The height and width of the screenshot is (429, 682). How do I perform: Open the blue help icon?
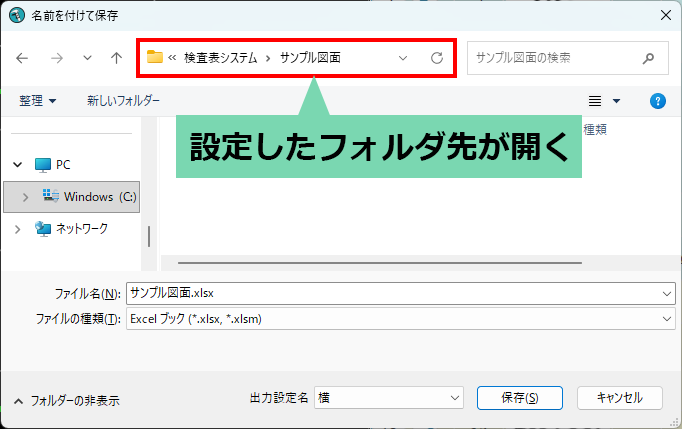coord(658,101)
